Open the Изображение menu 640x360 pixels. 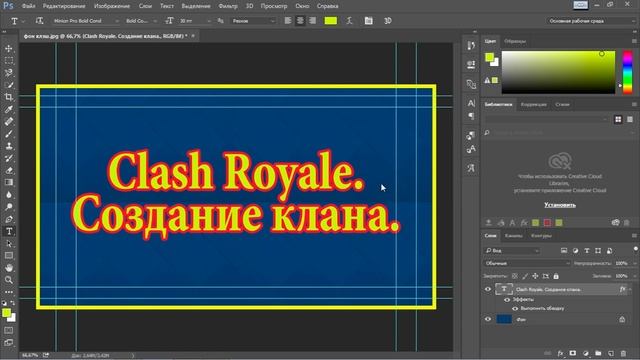pos(112,6)
